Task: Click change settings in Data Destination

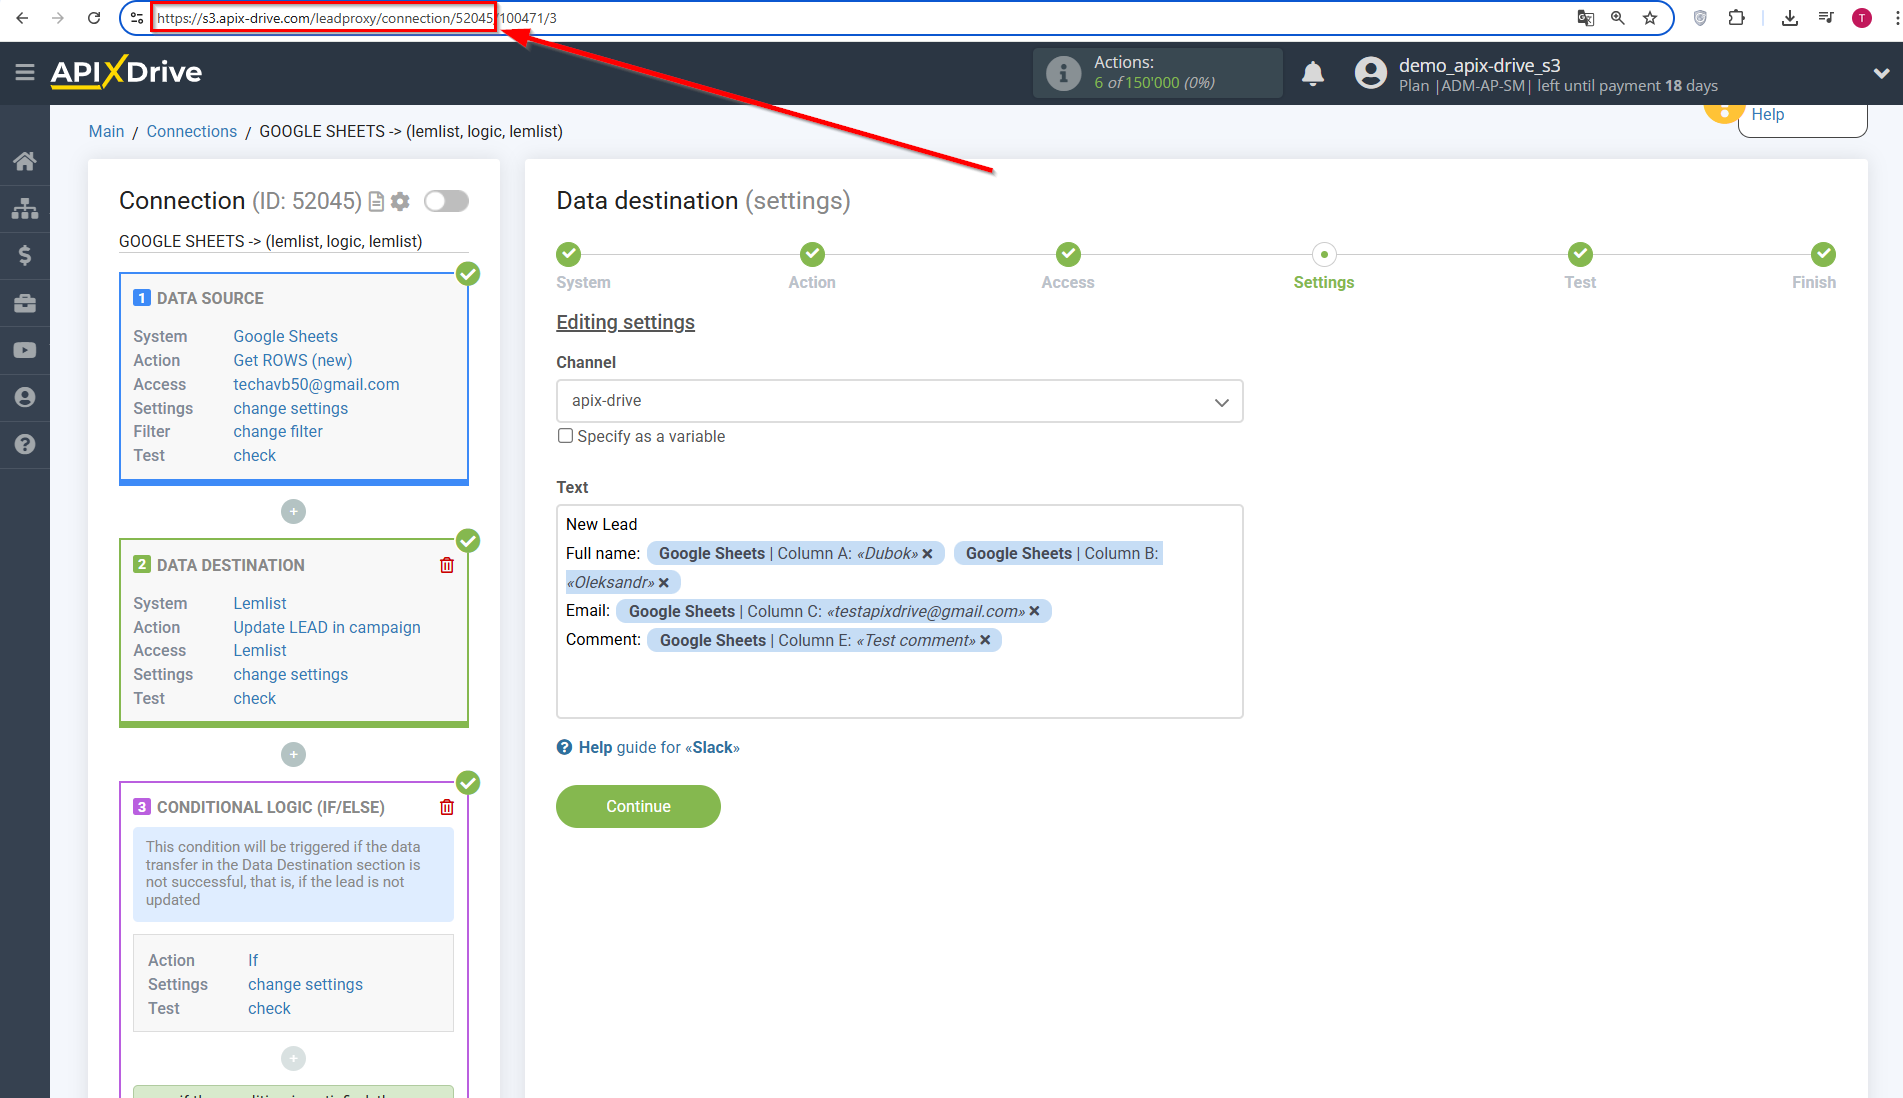Action: (291, 674)
